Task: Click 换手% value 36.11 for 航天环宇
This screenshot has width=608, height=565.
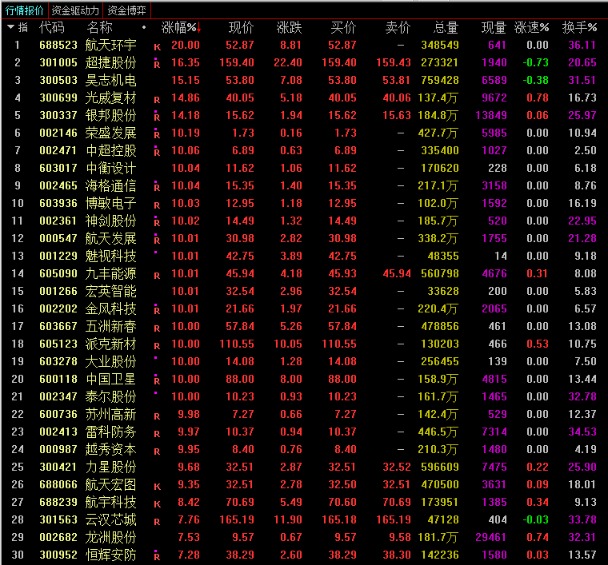Action: (x=582, y=45)
